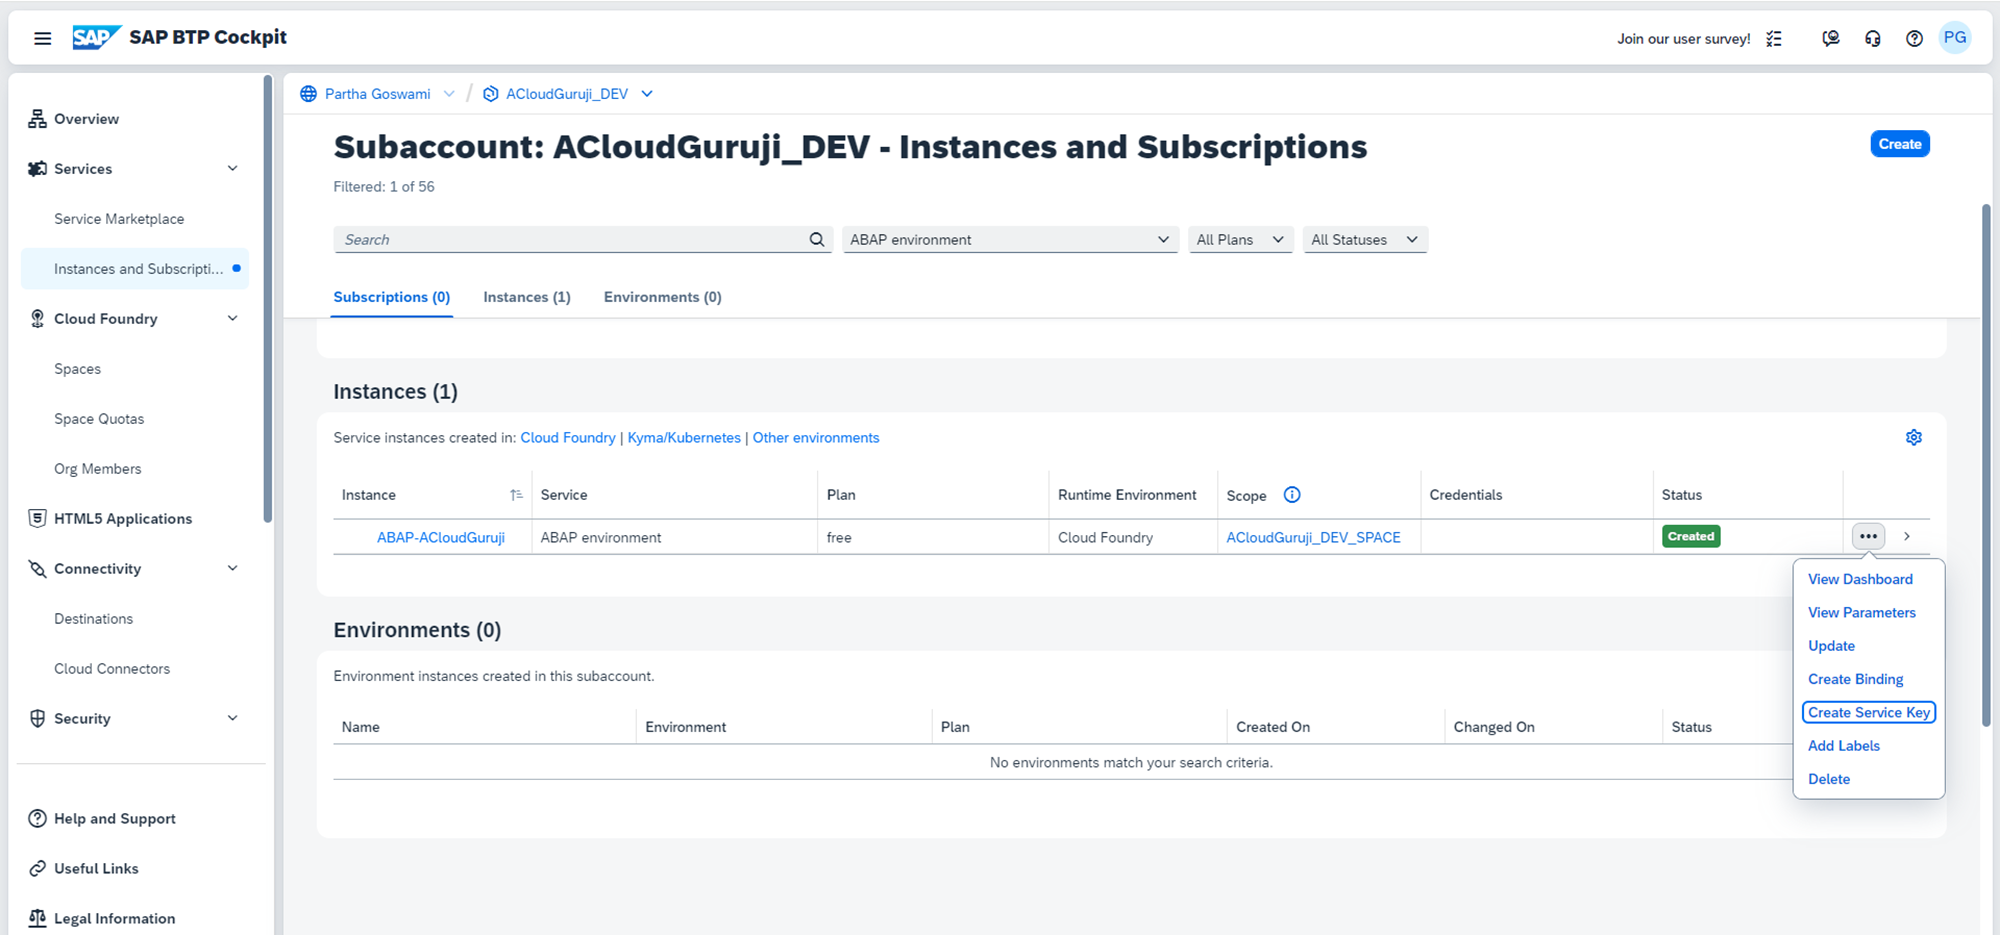The image size is (2000, 935).
Task: Collapse the Cloud Foundry sidebar section
Action: click(x=232, y=319)
